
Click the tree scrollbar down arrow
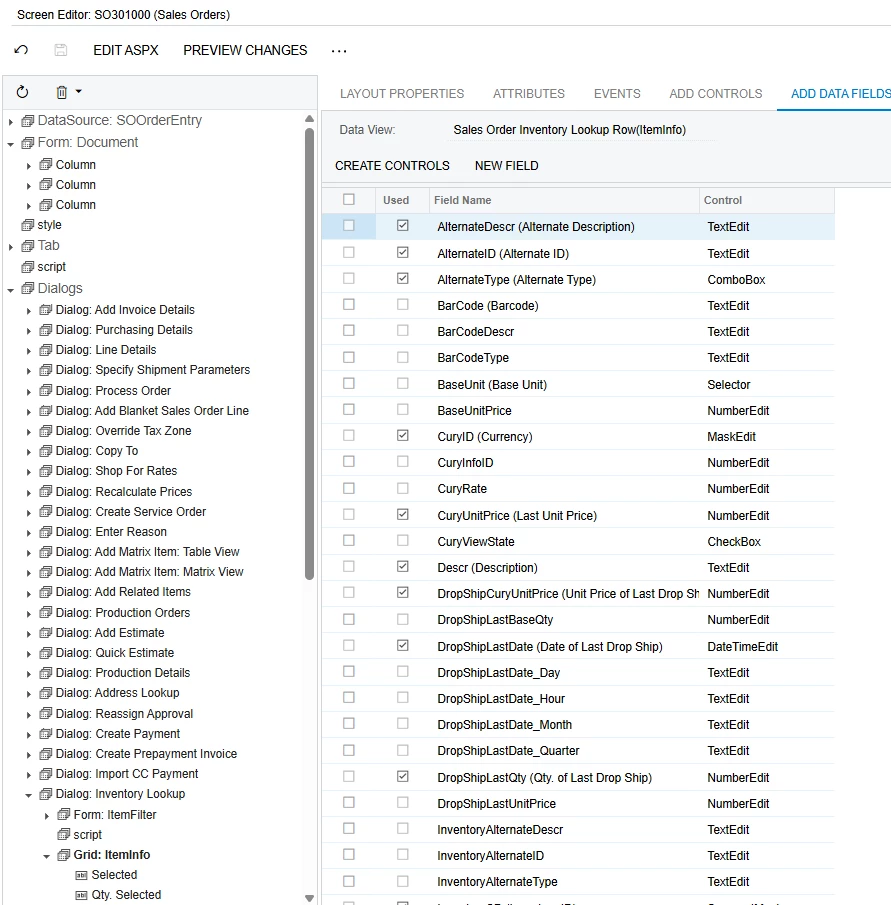pos(309,898)
